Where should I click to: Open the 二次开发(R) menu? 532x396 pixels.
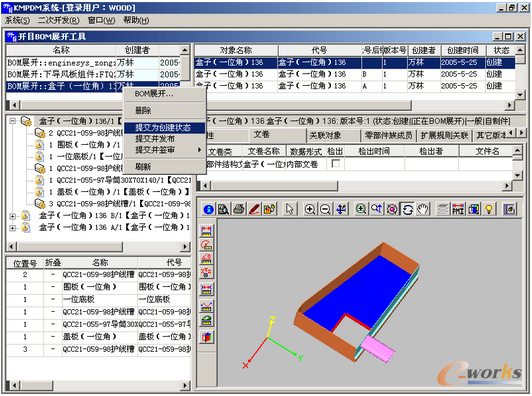click(58, 20)
